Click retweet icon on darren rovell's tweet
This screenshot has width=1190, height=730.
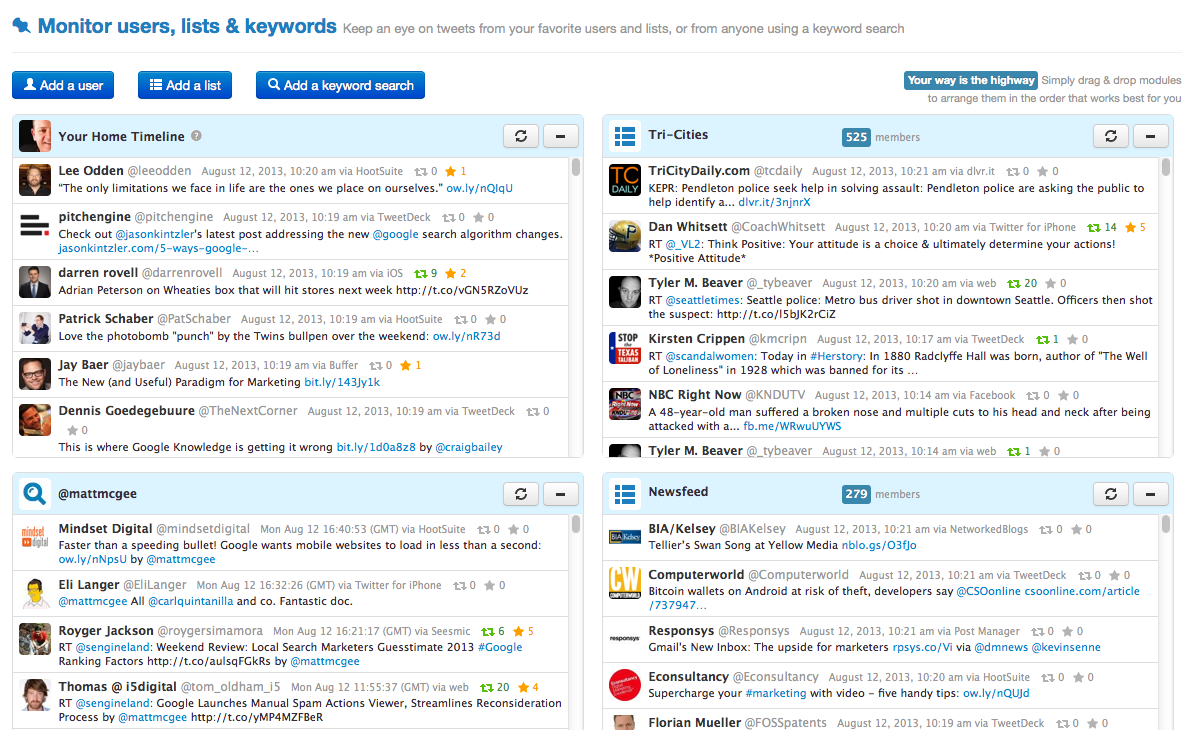pyautogui.click(x=420, y=273)
